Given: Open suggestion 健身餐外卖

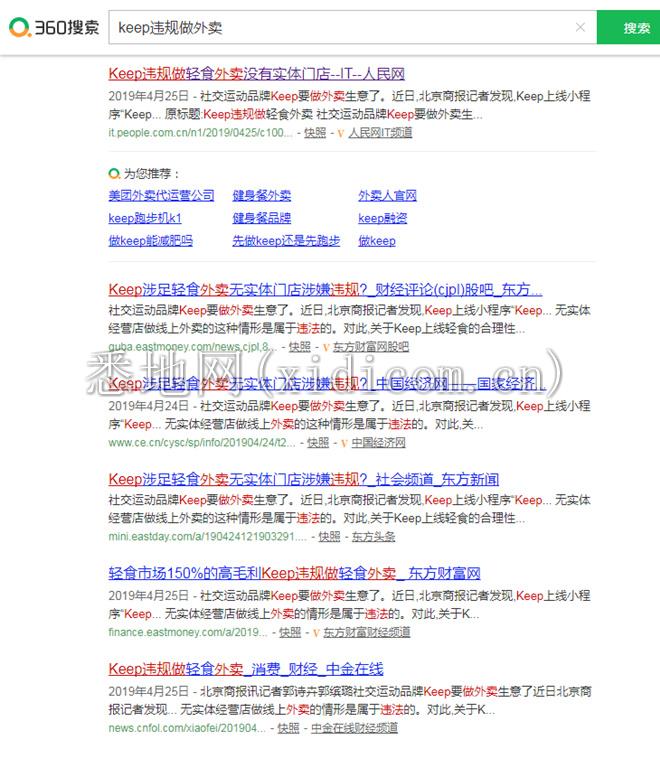Looking at the screenshot, I should 262,196.
